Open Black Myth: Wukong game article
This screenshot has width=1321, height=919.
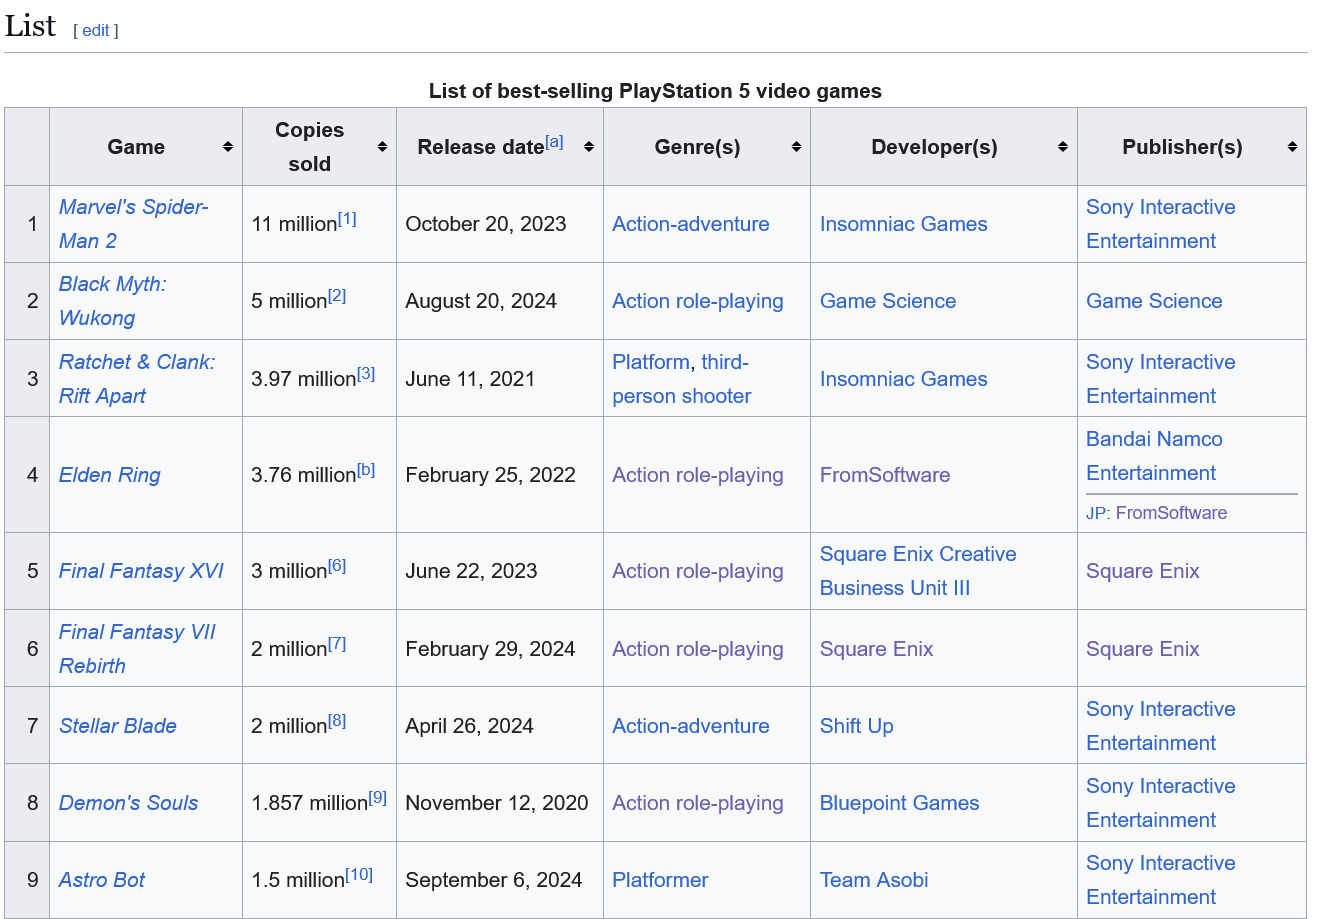[112, 301]
